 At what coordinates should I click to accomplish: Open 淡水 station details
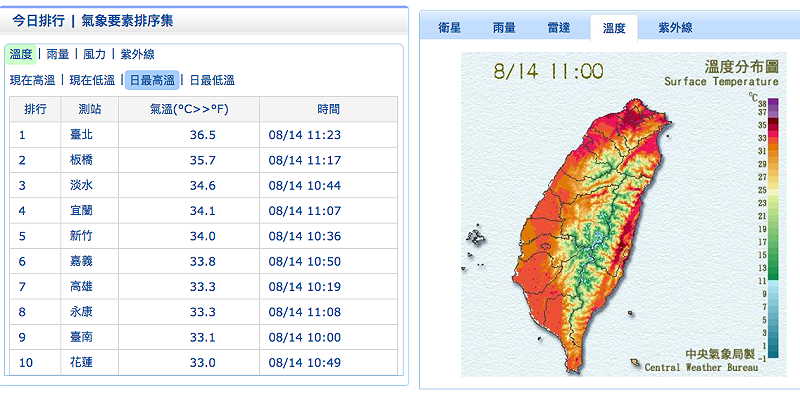[81, 185]
